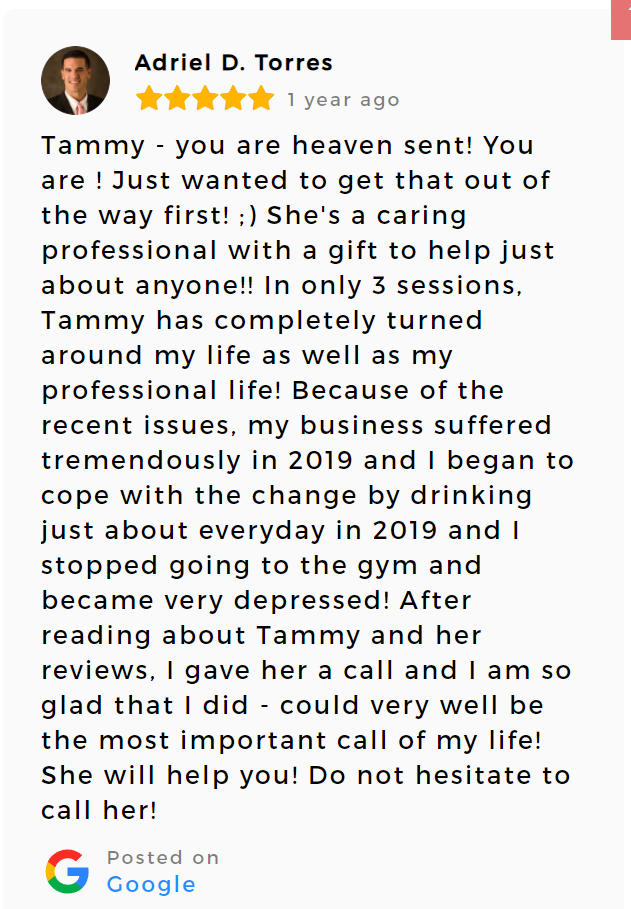Open Adriel D. Torres profile photo
631x909 pixels.
point(75,81)
